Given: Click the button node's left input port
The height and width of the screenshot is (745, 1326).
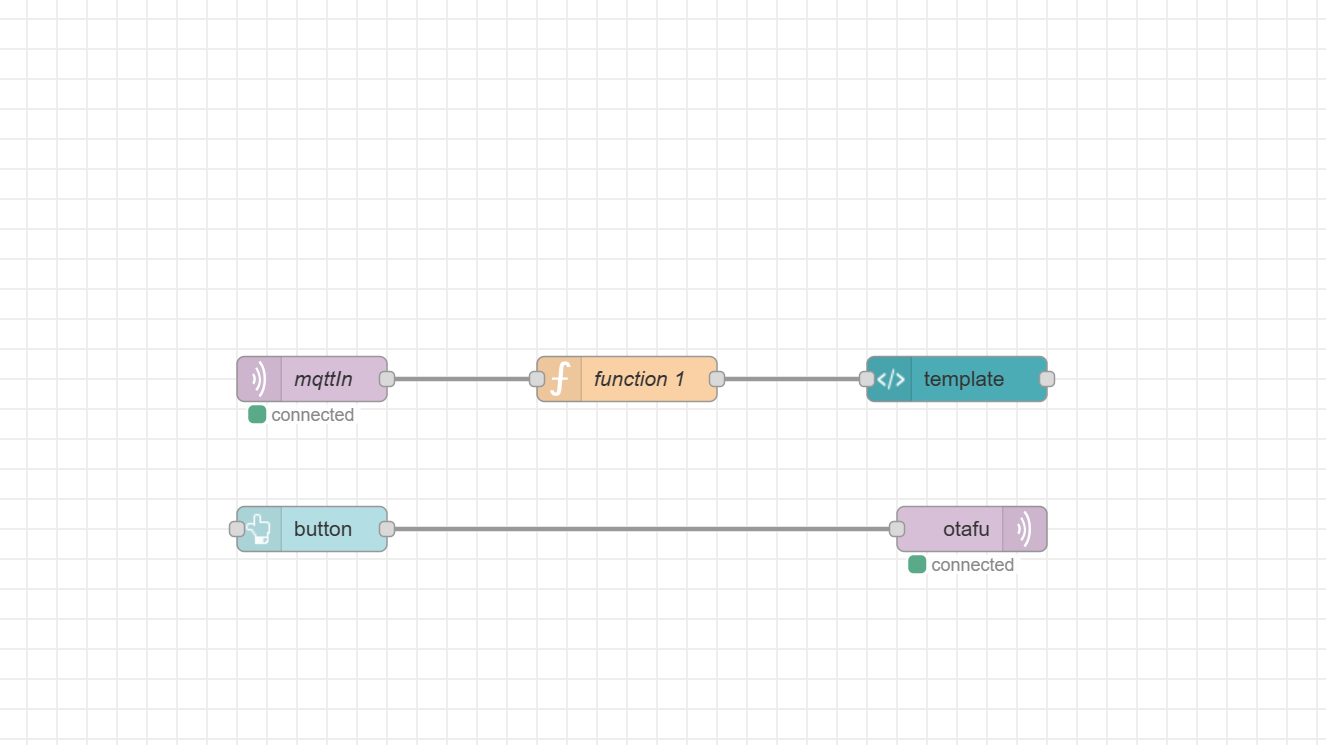Looking at the screenshot, I should pos(237,529).
